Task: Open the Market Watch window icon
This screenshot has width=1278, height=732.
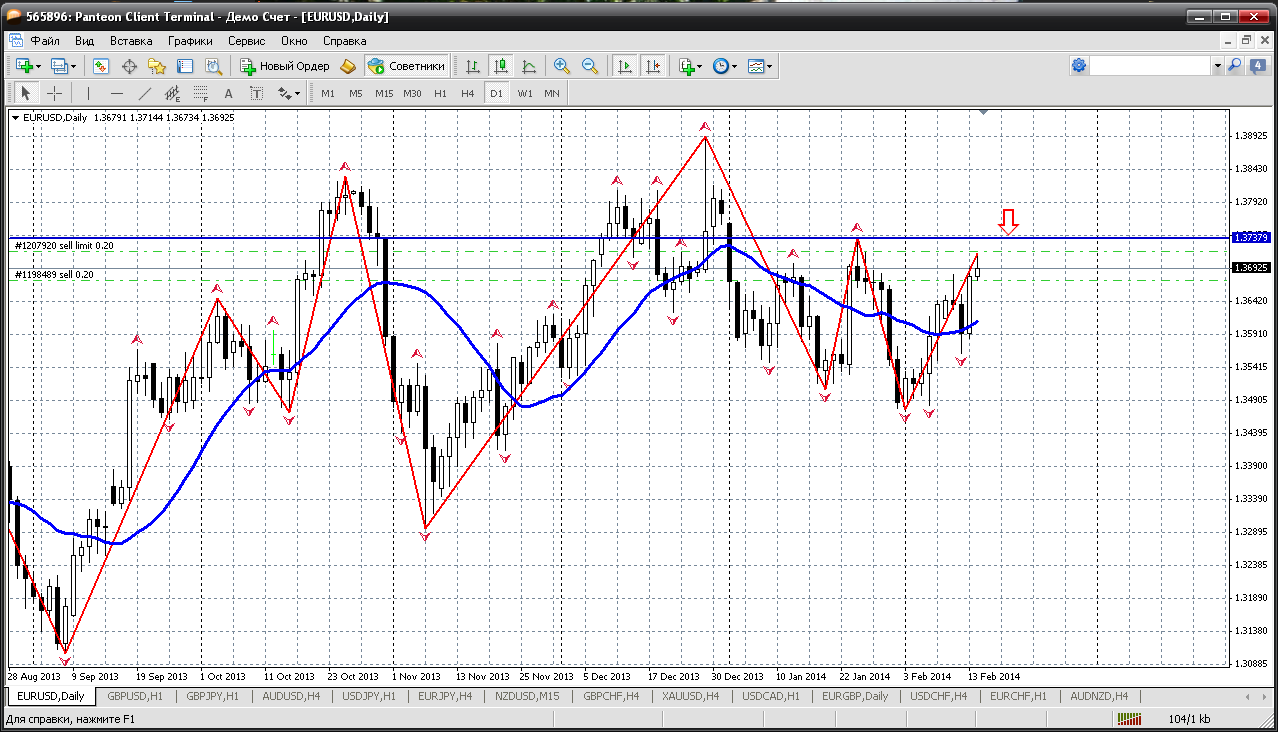Action: tap(101, 66)
